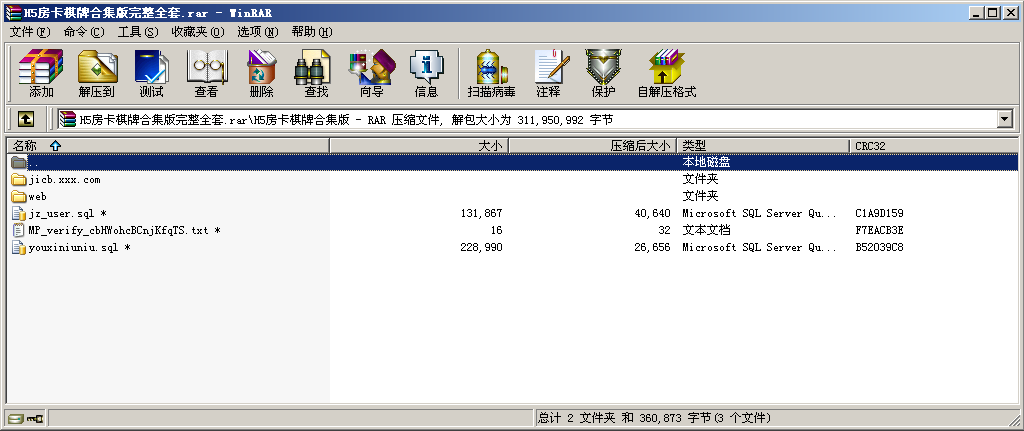Click the 添加 (Add) toolbar icon

click(41, 73)
